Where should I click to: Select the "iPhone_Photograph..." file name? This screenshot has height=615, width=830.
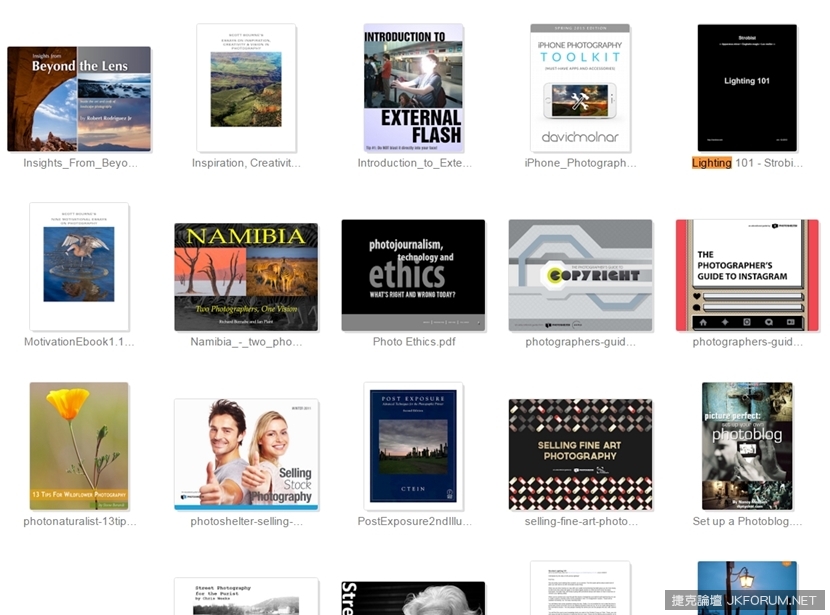580,163
